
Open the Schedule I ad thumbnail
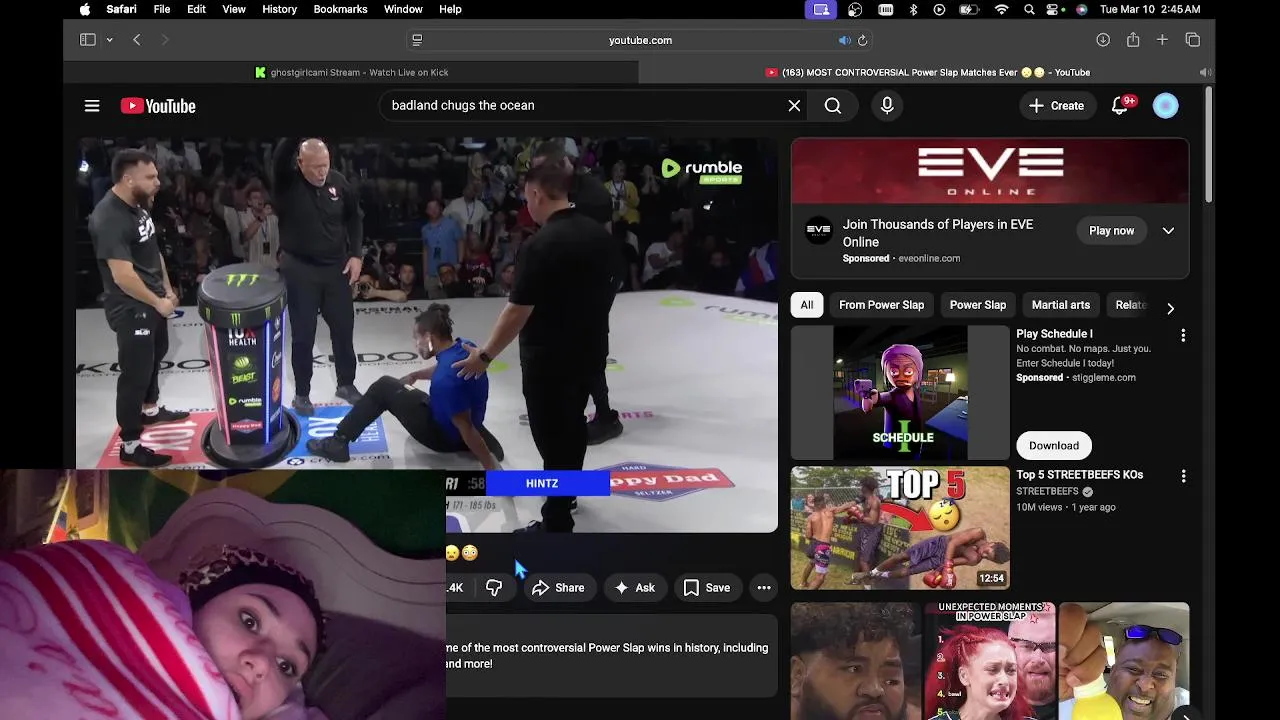[900, 392]
